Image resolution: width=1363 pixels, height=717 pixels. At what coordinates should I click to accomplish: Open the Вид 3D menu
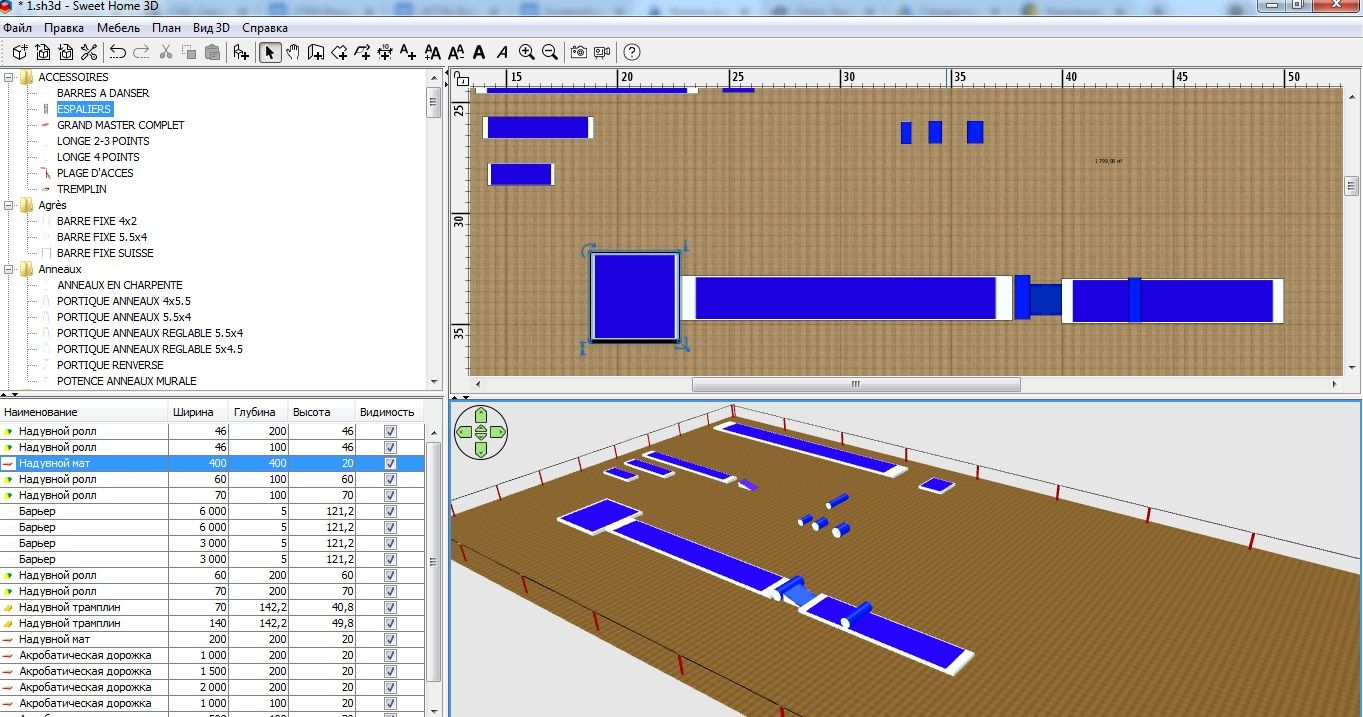pos(211,28)
